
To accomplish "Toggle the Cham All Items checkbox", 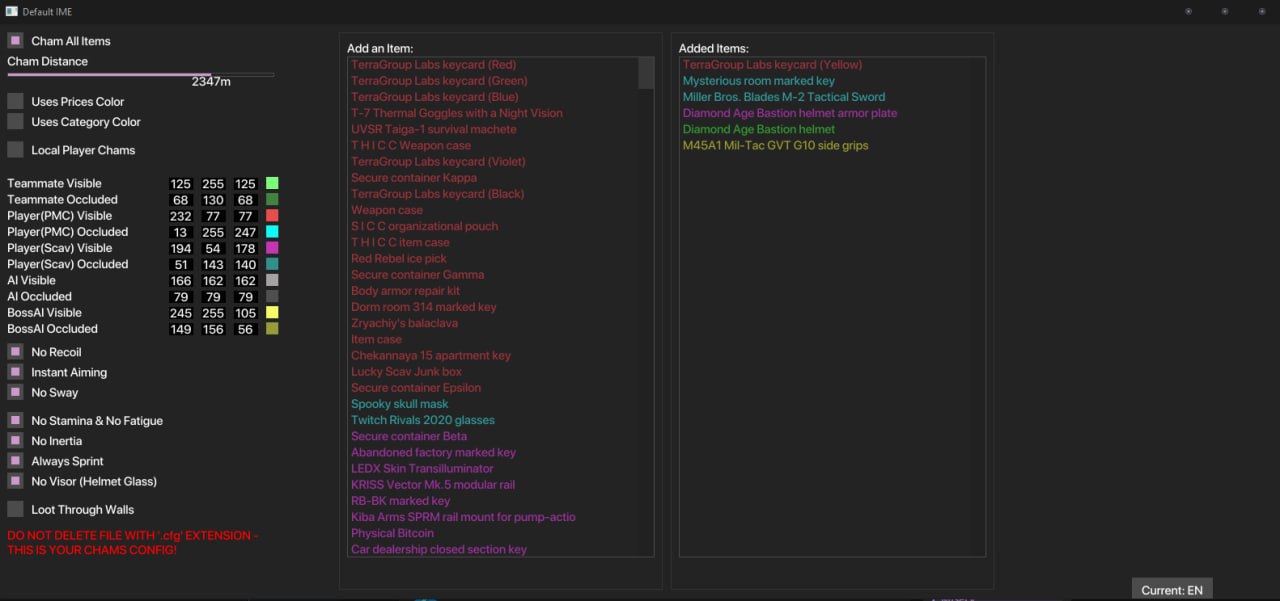I will 15,41.
